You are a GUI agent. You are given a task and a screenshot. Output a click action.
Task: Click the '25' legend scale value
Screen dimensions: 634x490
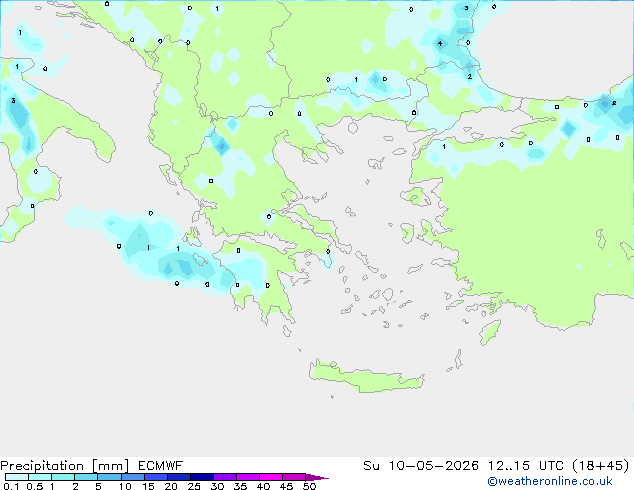click(x=194, y=486)
